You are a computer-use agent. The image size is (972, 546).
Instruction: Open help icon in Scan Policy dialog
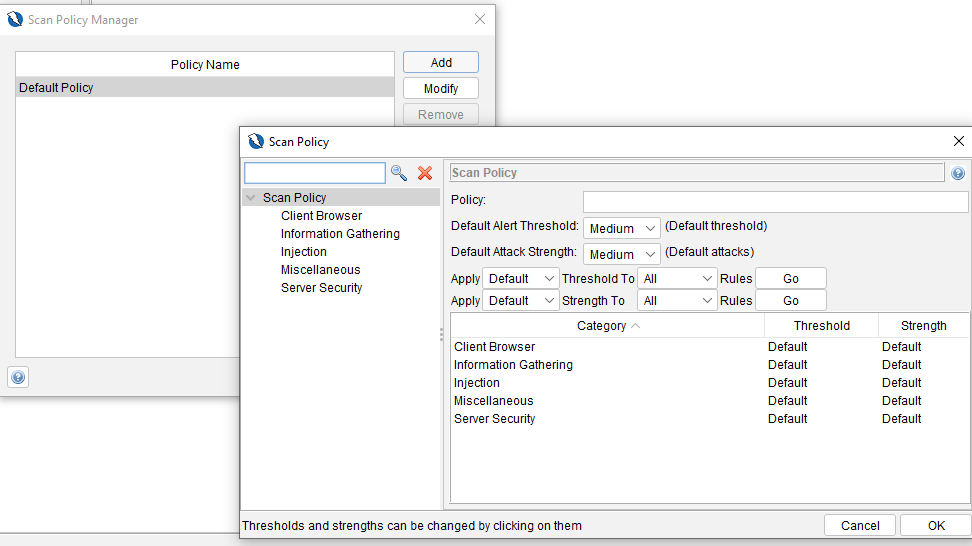[x=958, y=173]
